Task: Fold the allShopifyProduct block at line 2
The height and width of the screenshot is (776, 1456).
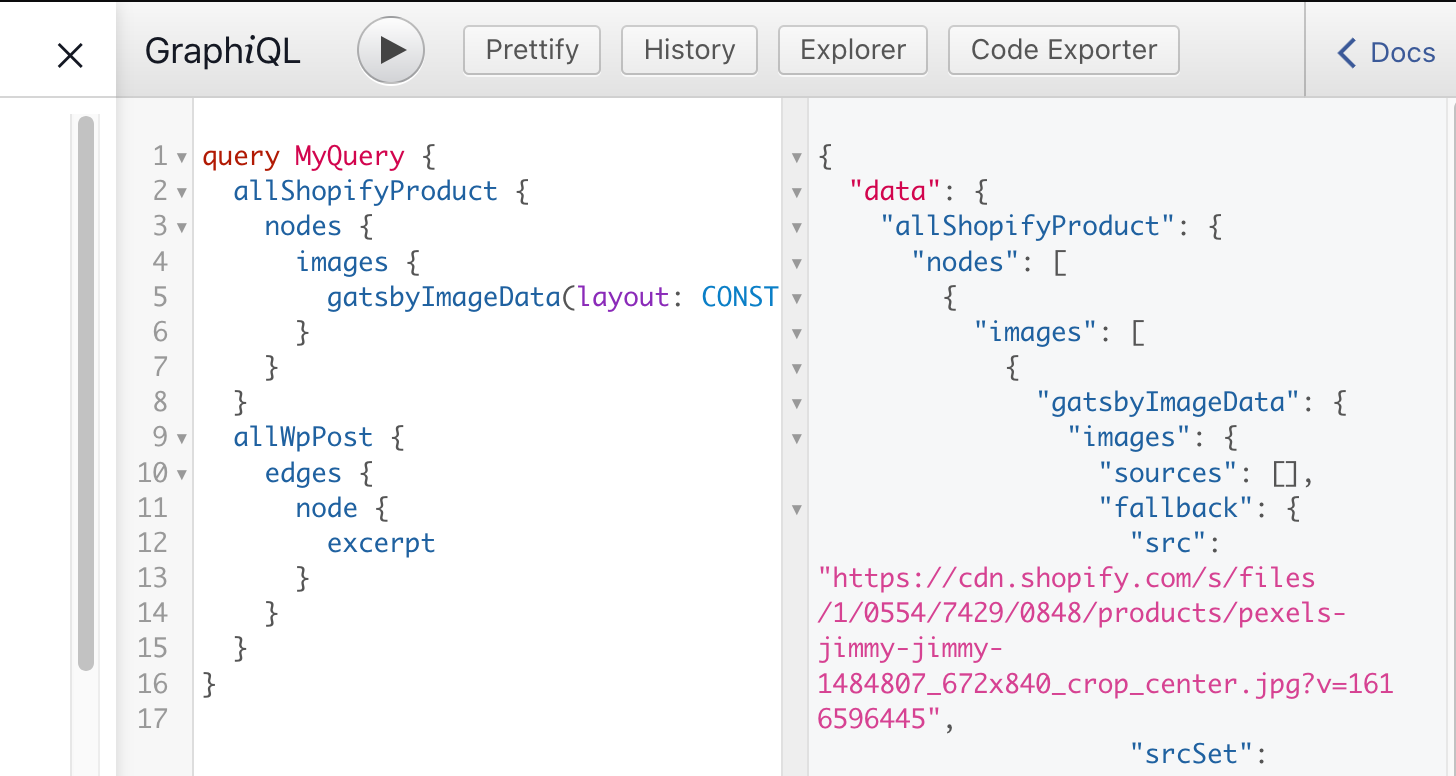Action: [181, 192]
